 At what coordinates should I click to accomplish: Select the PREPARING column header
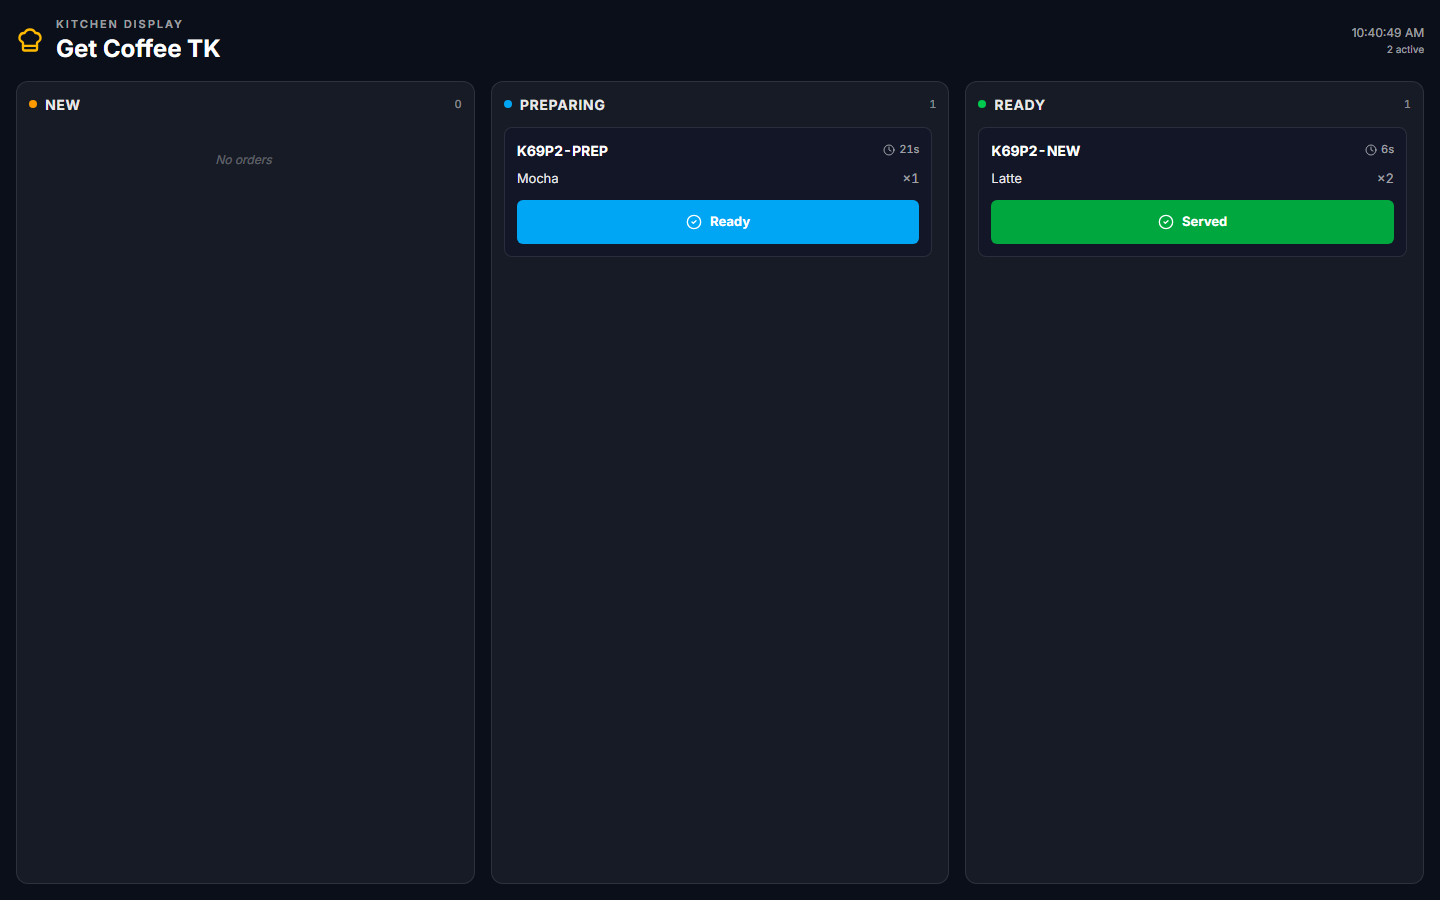click(562, 105)
